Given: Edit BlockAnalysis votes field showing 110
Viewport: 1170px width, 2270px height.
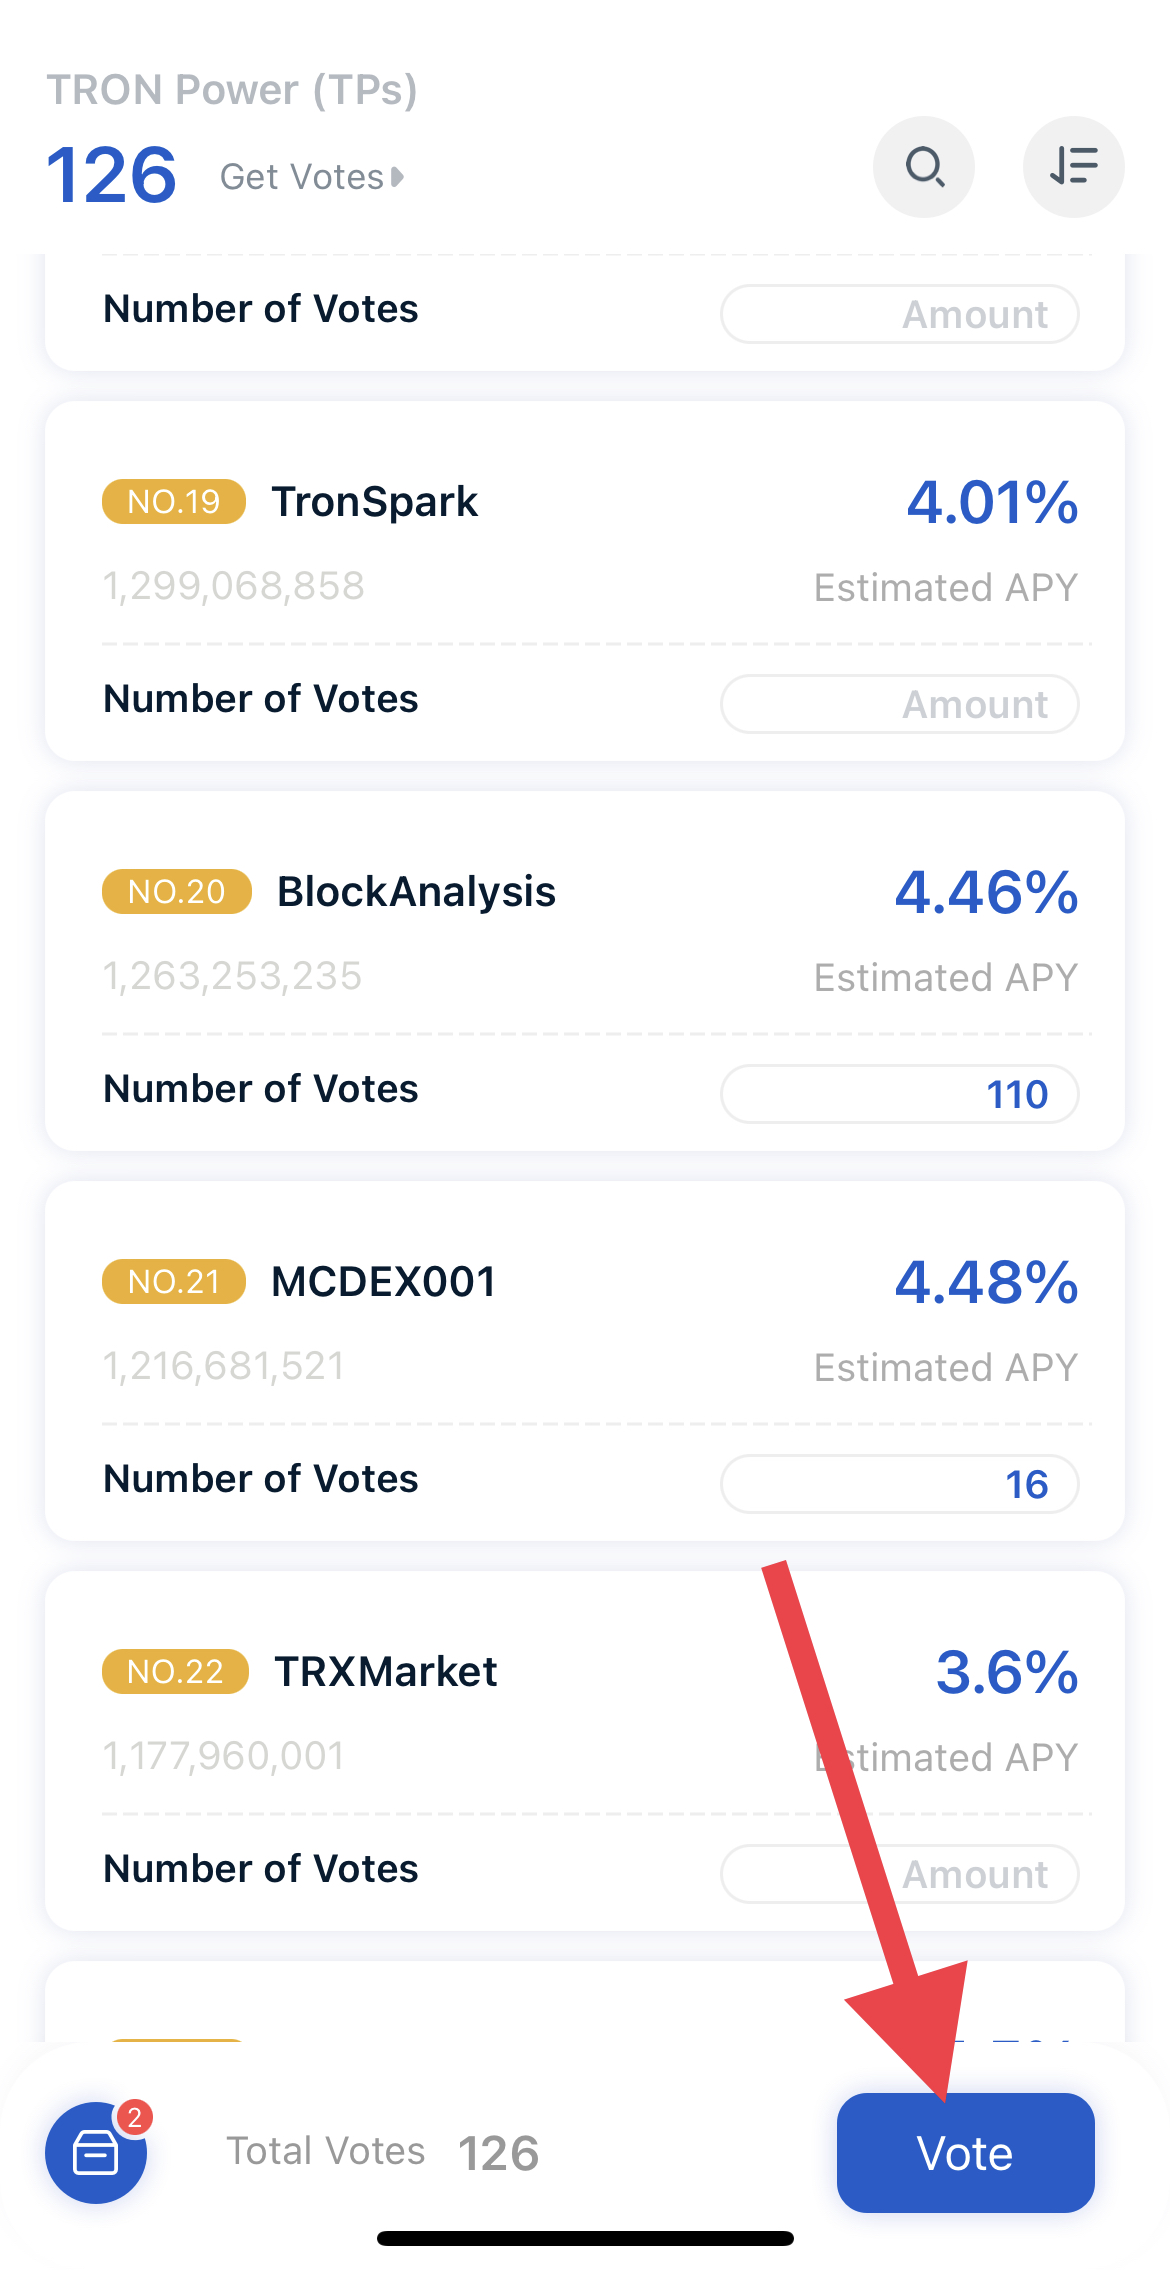Looking at the screenshot, I should point(899,1094).
